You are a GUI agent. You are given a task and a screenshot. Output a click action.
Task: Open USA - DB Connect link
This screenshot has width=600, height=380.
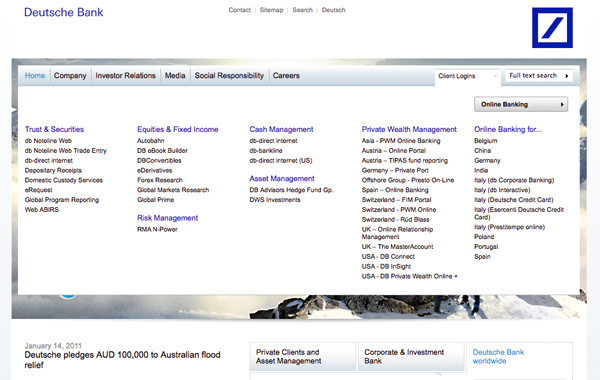[x=388, y=257]
